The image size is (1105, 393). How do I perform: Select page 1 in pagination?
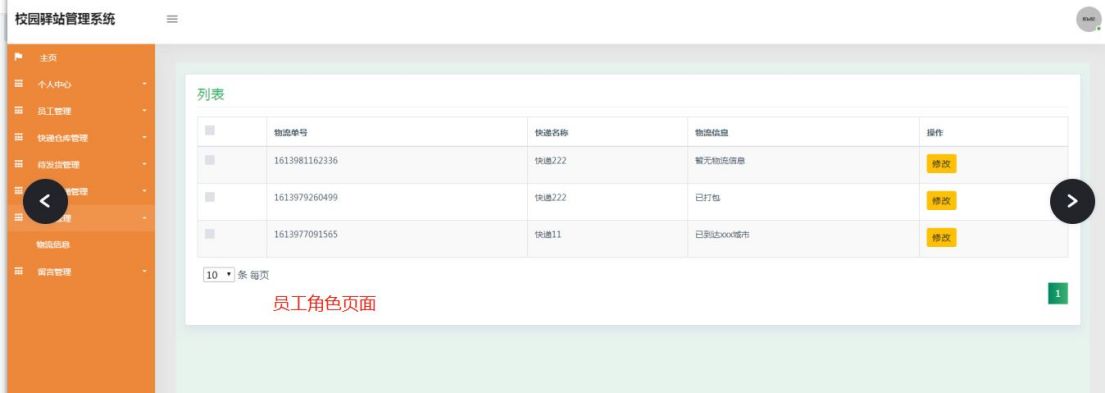tap(1058, 293)
